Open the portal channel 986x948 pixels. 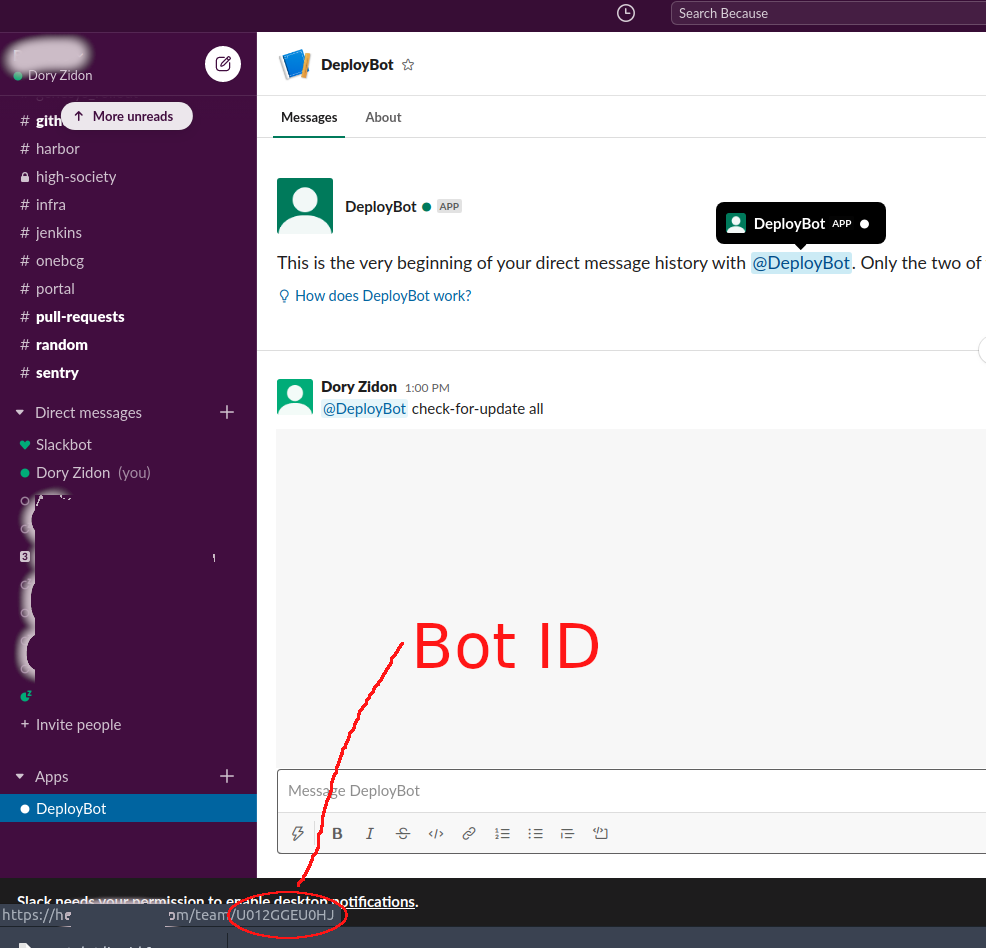(128, 289)
